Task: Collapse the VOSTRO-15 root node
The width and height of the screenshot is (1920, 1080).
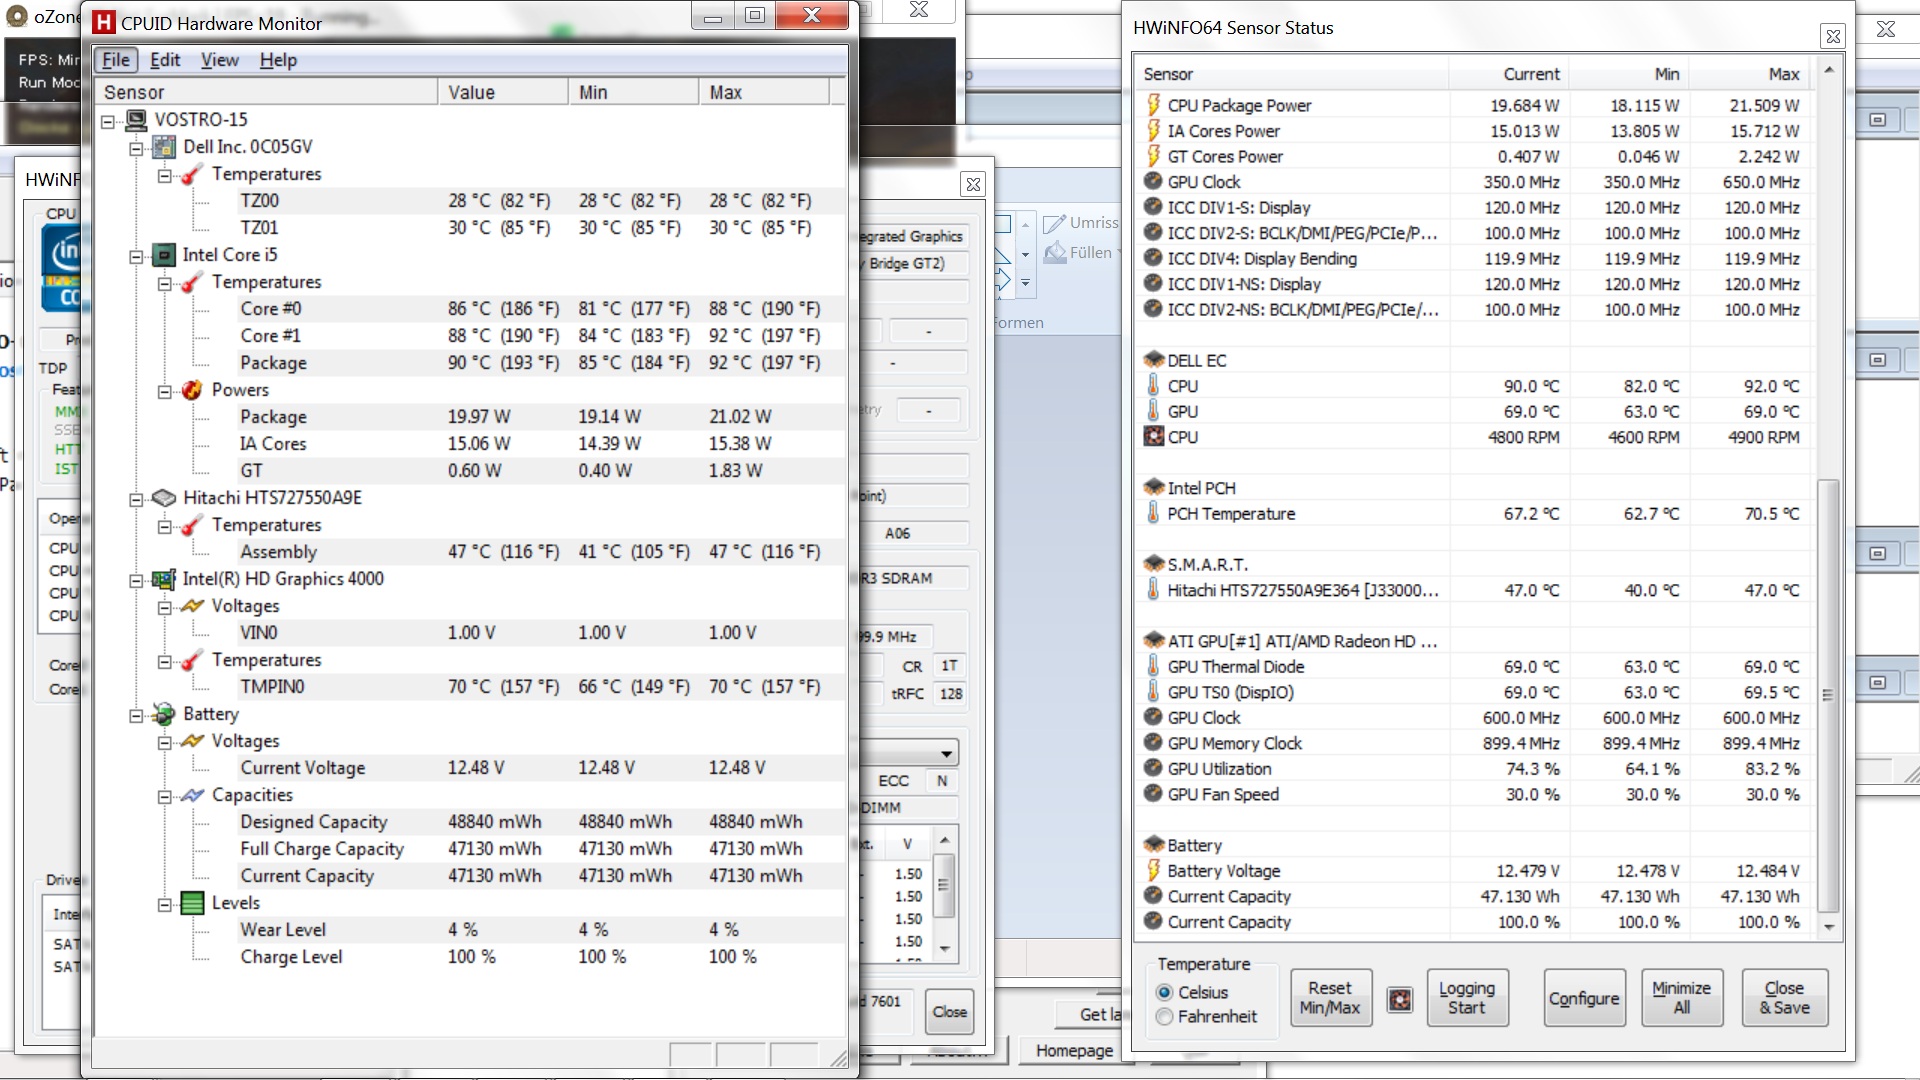Action: (108, 121)
